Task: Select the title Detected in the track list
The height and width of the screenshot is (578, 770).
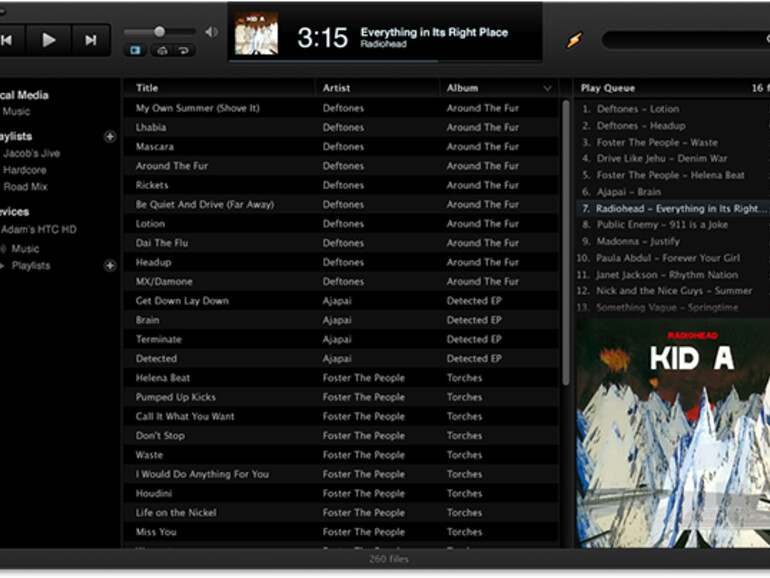Action: tap(156, 358)
